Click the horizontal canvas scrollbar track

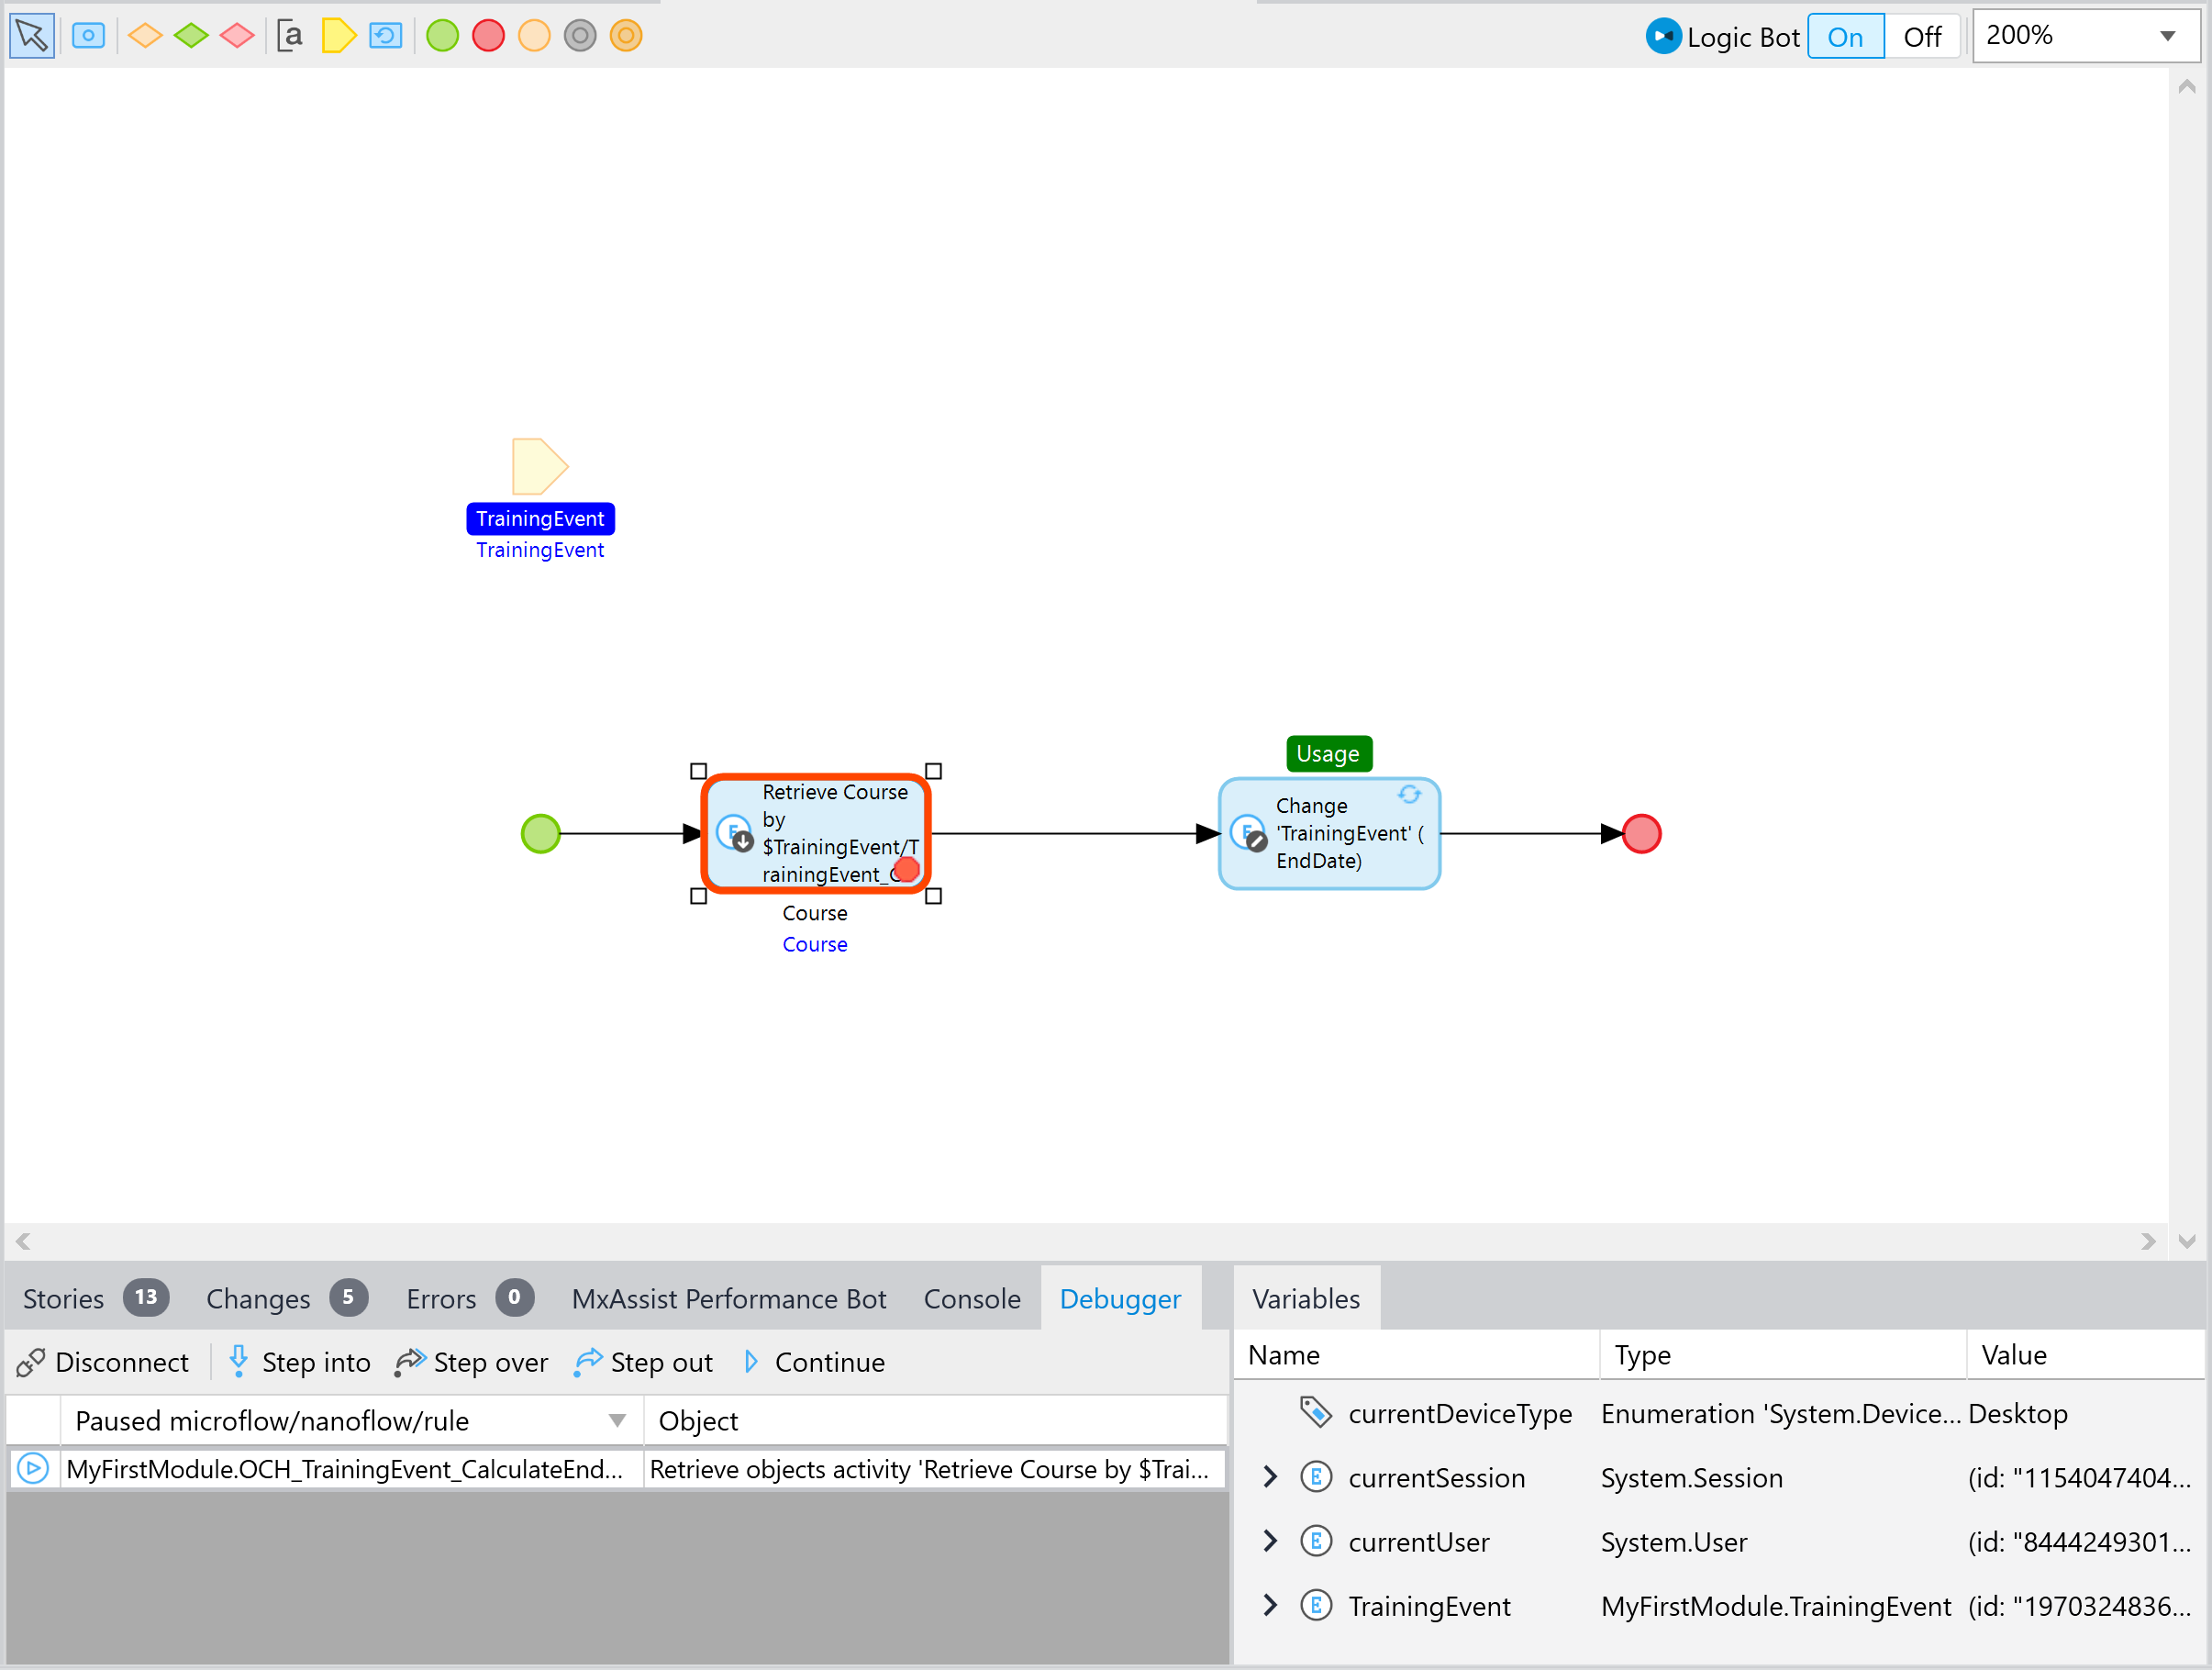point(1085,1241)
